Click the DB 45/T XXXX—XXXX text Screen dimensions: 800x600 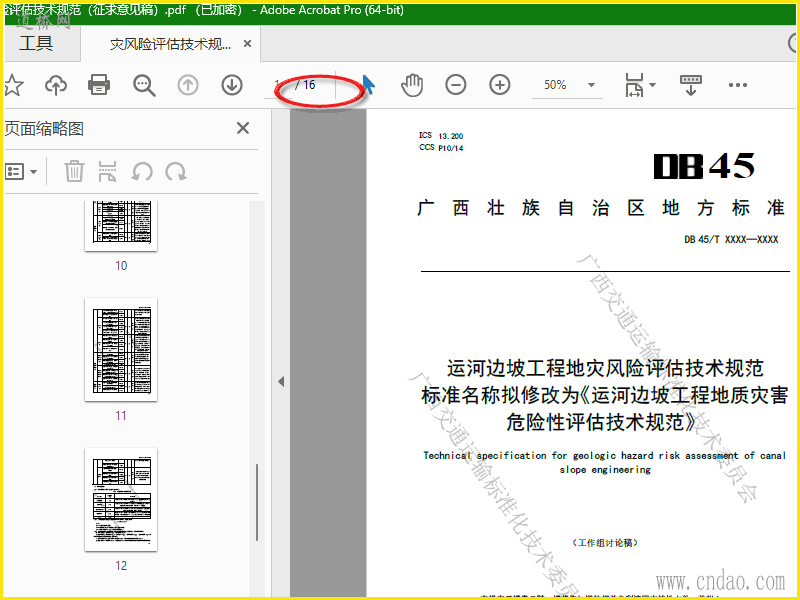(x=731, y=239)
